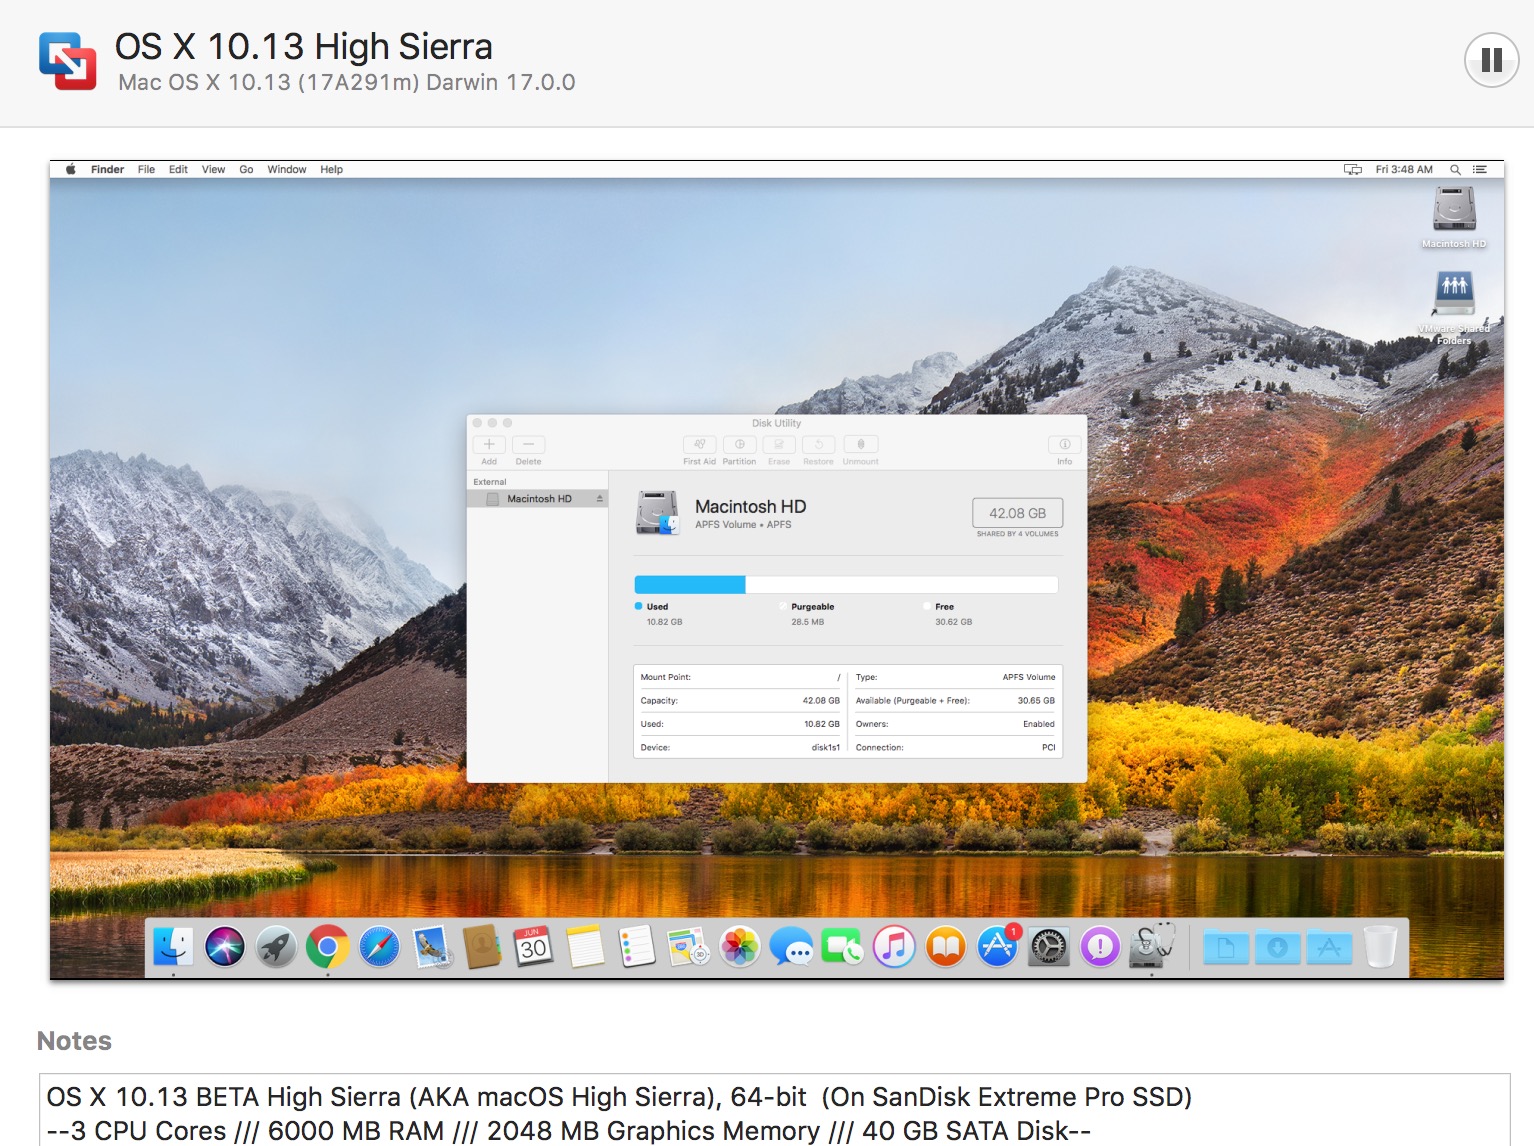The image size is (1534, 1146).
Task: Click the APFS Volume • APFS subtitle
Action: 743,524
